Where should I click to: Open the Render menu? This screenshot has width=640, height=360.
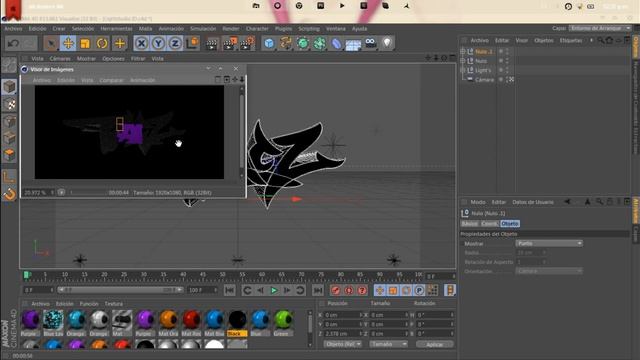coord(231,29)
